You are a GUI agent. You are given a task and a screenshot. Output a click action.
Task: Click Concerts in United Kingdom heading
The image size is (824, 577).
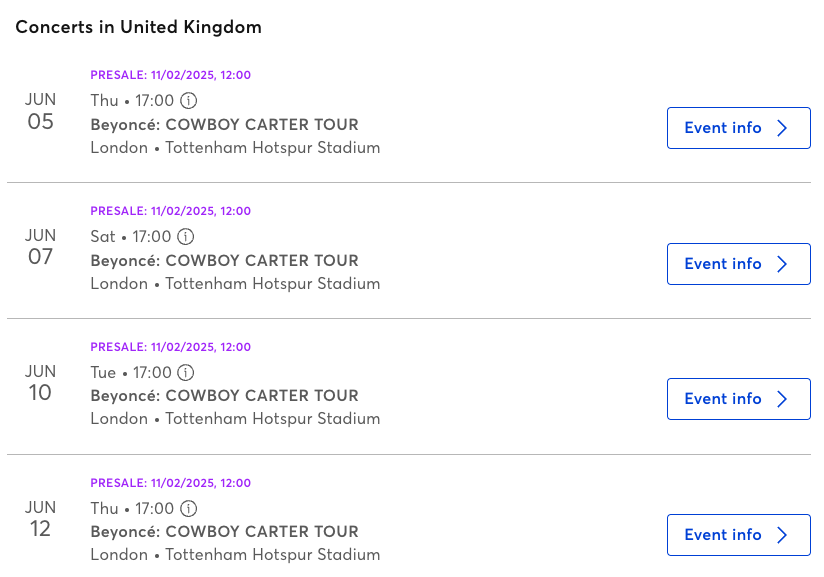tap(138, 27)
